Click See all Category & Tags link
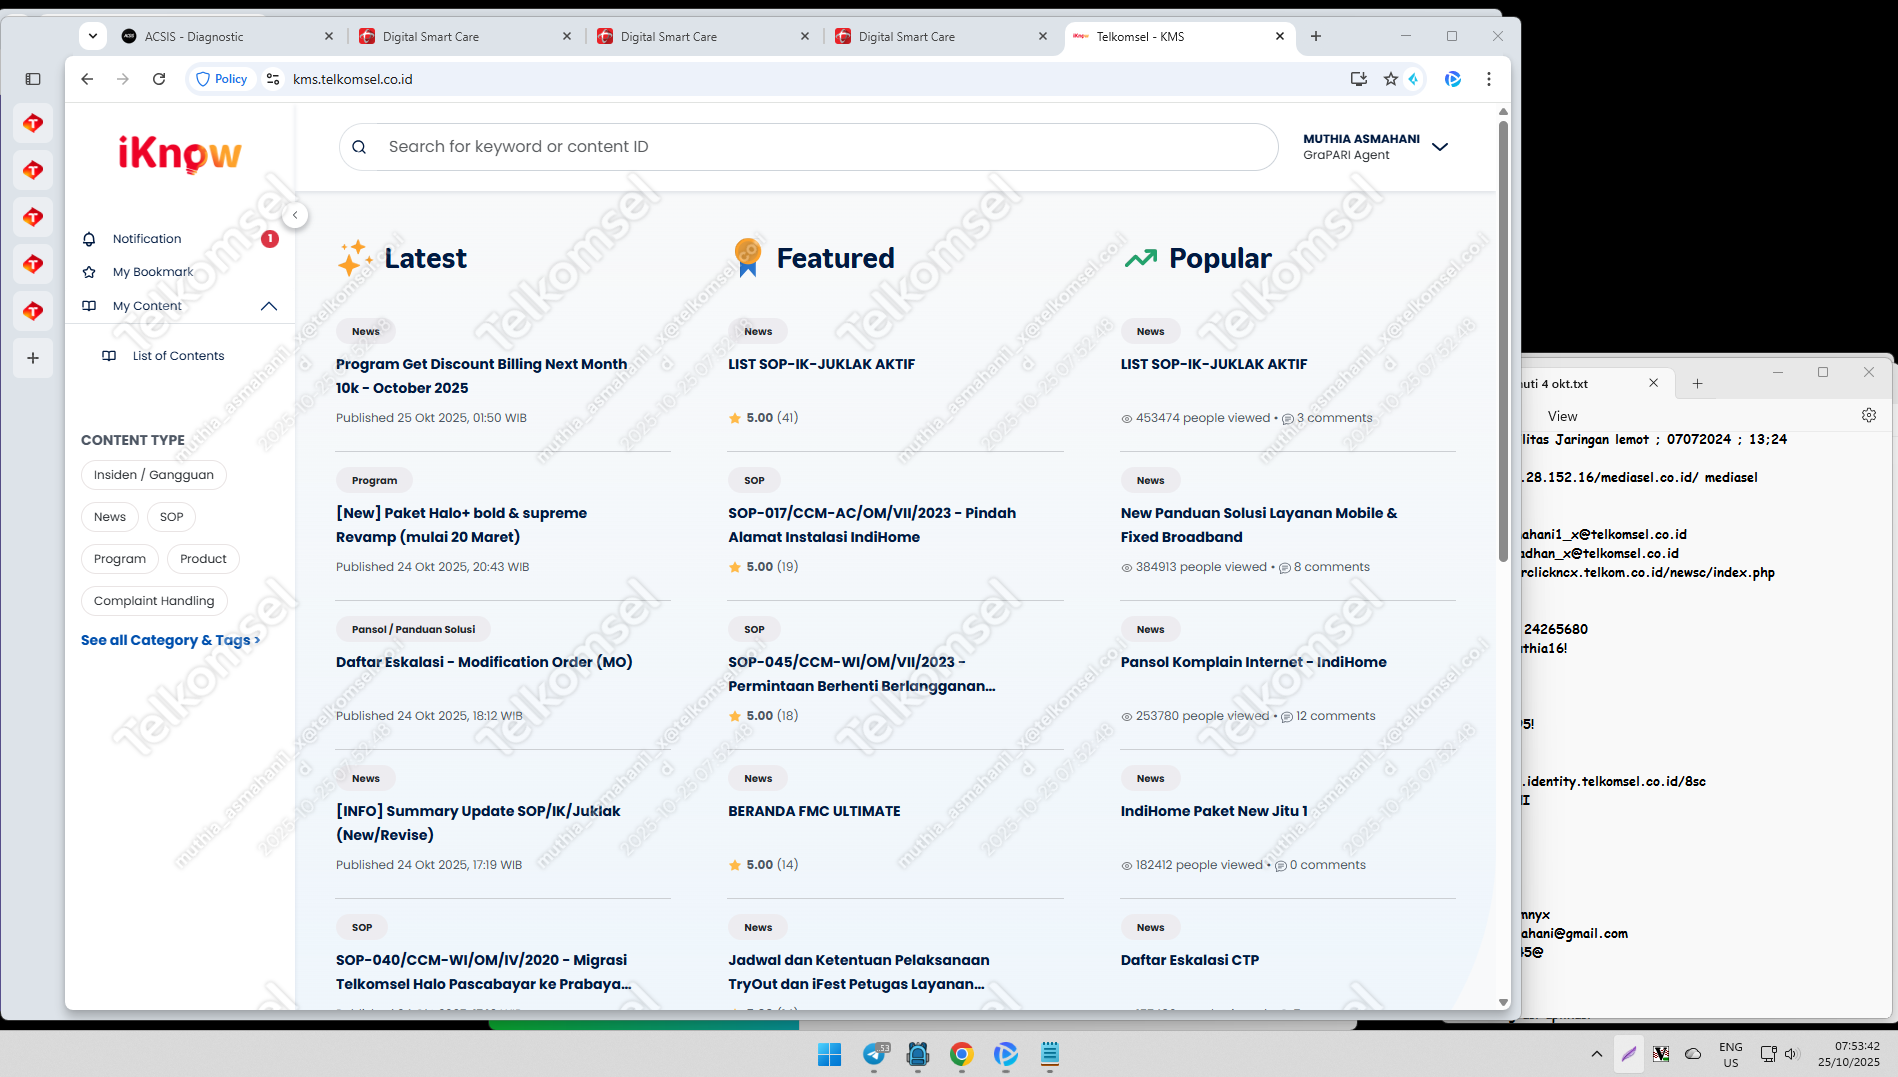1898x1077 pixels. pyautogui.click(x=170, y=640)
